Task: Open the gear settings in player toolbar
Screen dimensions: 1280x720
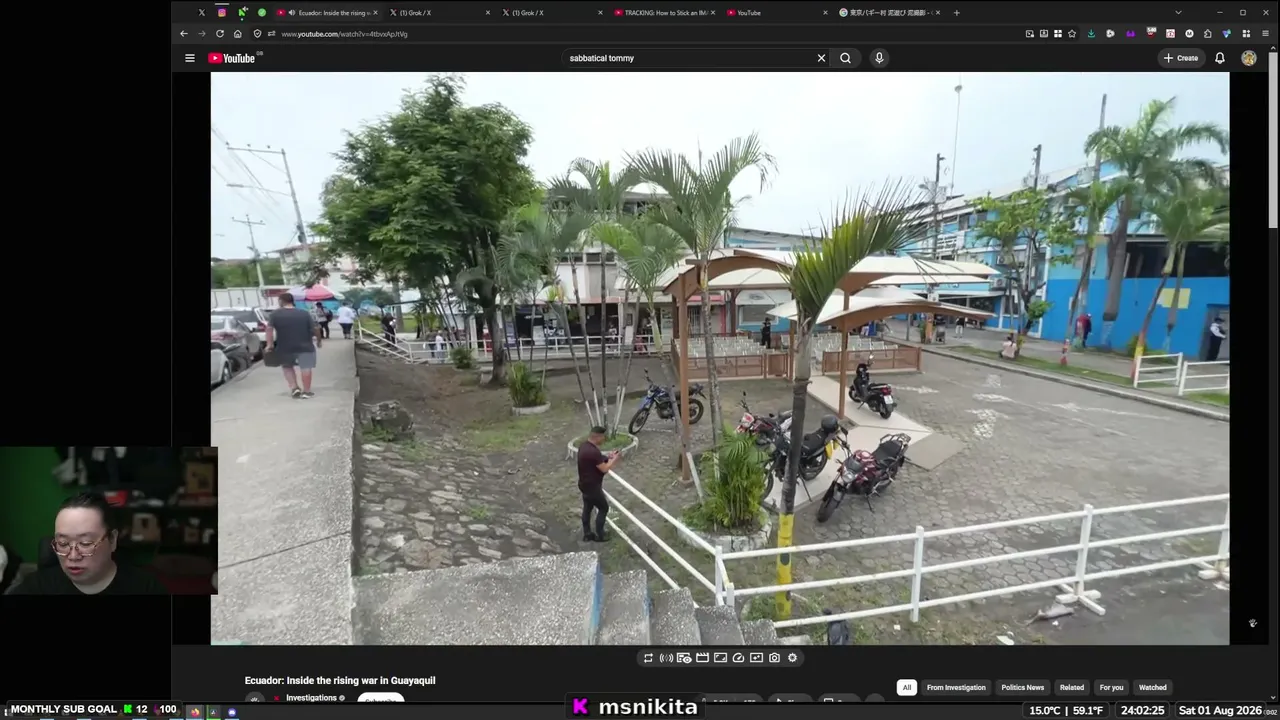Action: tap(792, 658)
